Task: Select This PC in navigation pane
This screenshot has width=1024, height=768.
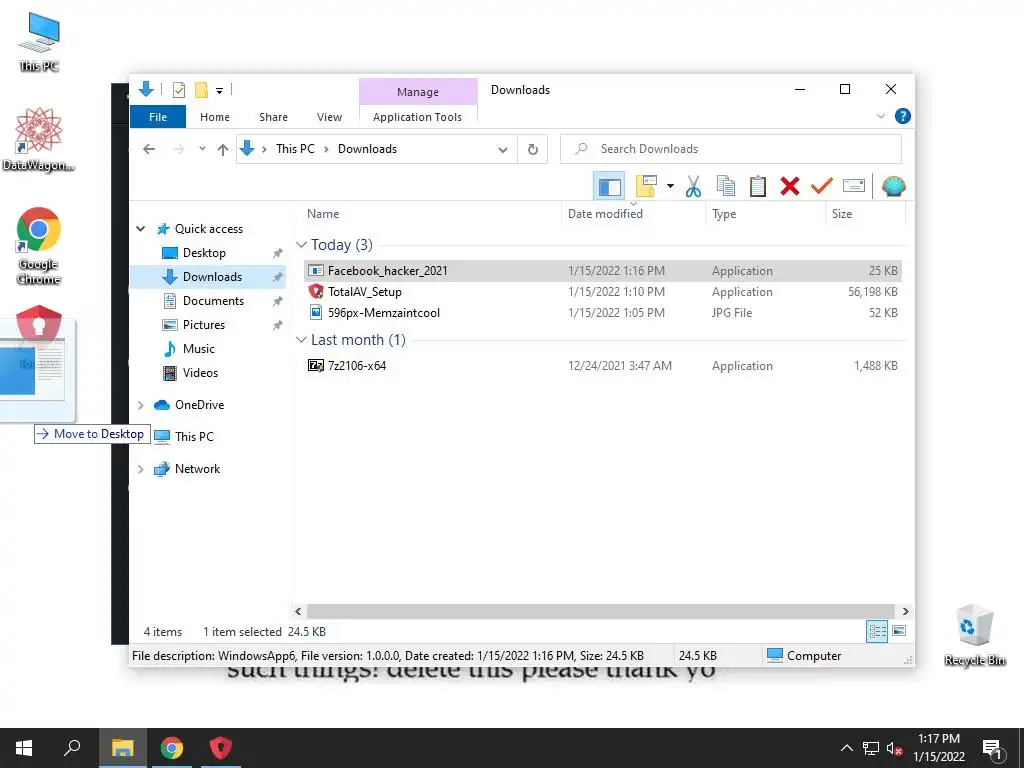Action: 194,436
